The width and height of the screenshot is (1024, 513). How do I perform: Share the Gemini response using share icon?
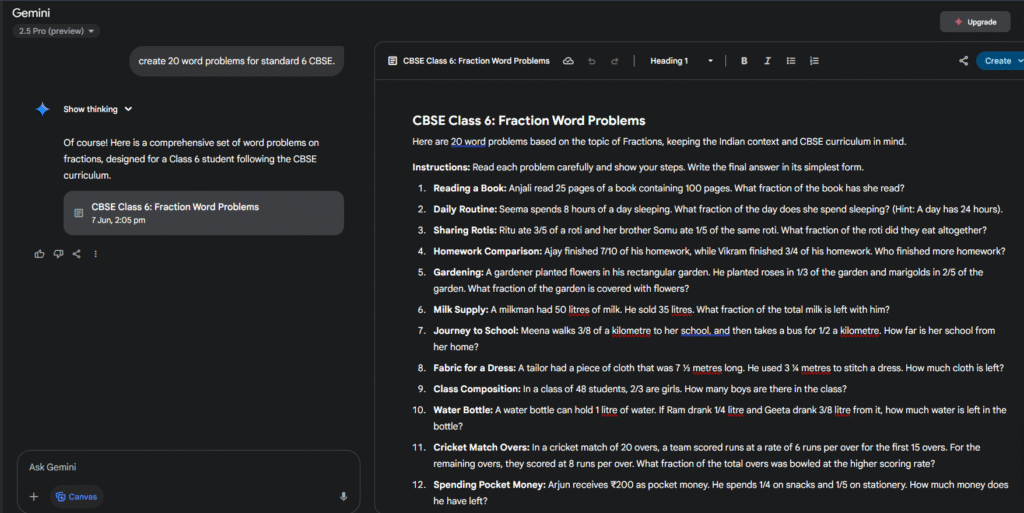[77, 254]
